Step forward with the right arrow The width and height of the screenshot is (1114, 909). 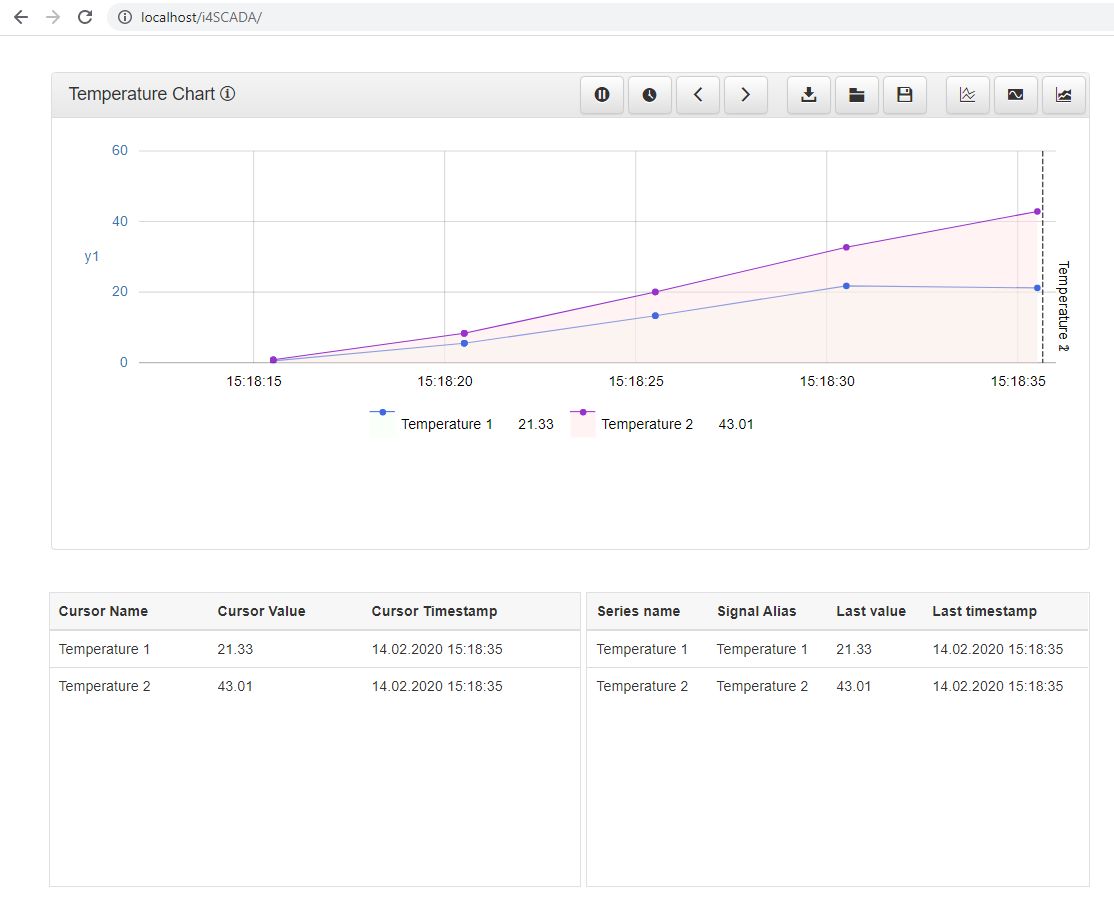pyautogui.click(x=745, y=94)
